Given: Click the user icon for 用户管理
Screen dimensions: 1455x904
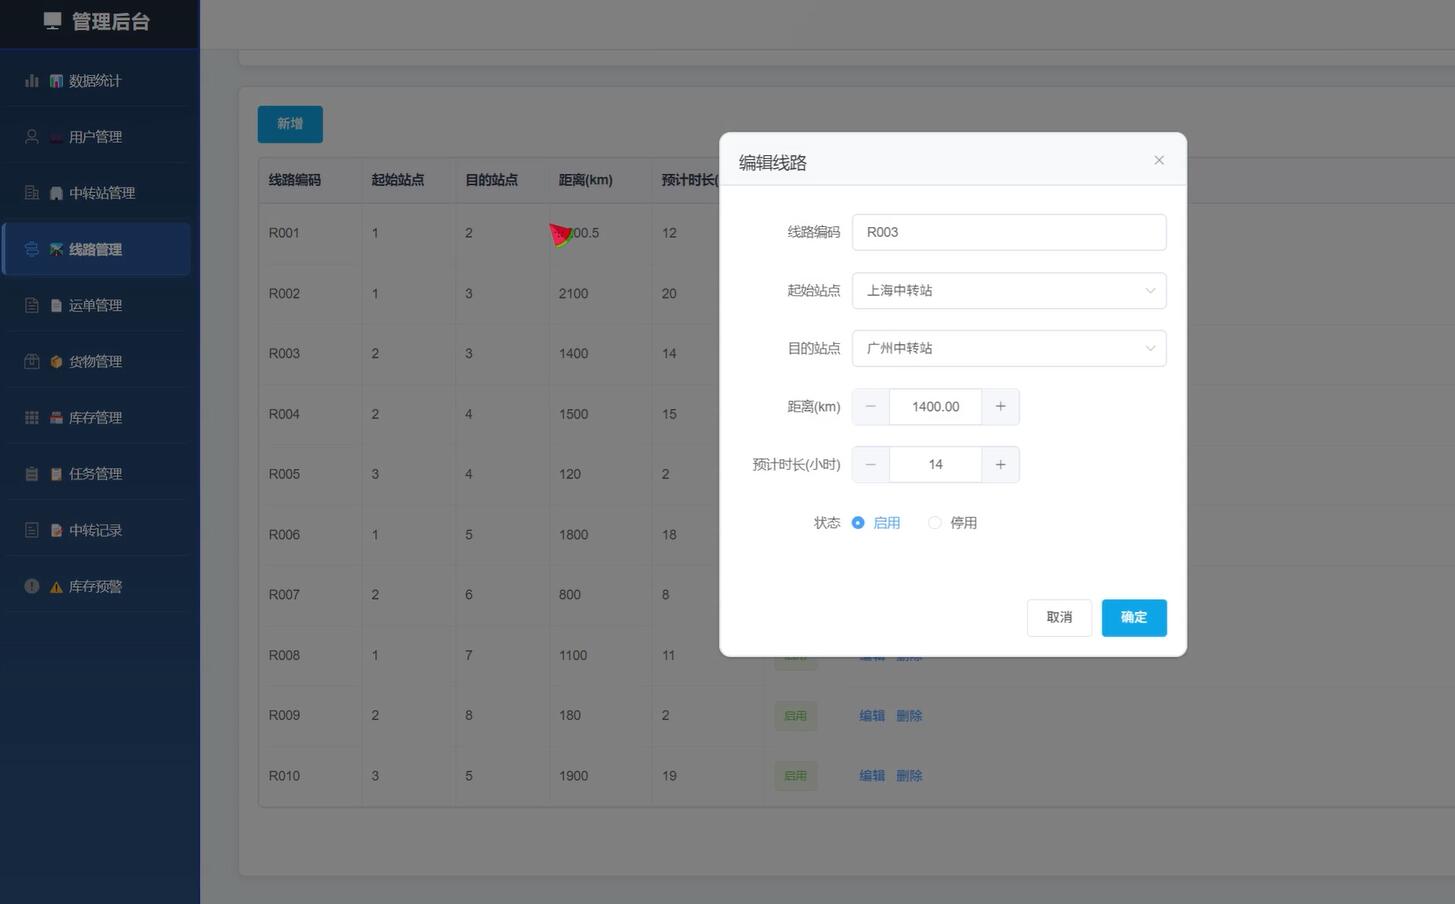Looking at the screenshot, I should point(32,137).
